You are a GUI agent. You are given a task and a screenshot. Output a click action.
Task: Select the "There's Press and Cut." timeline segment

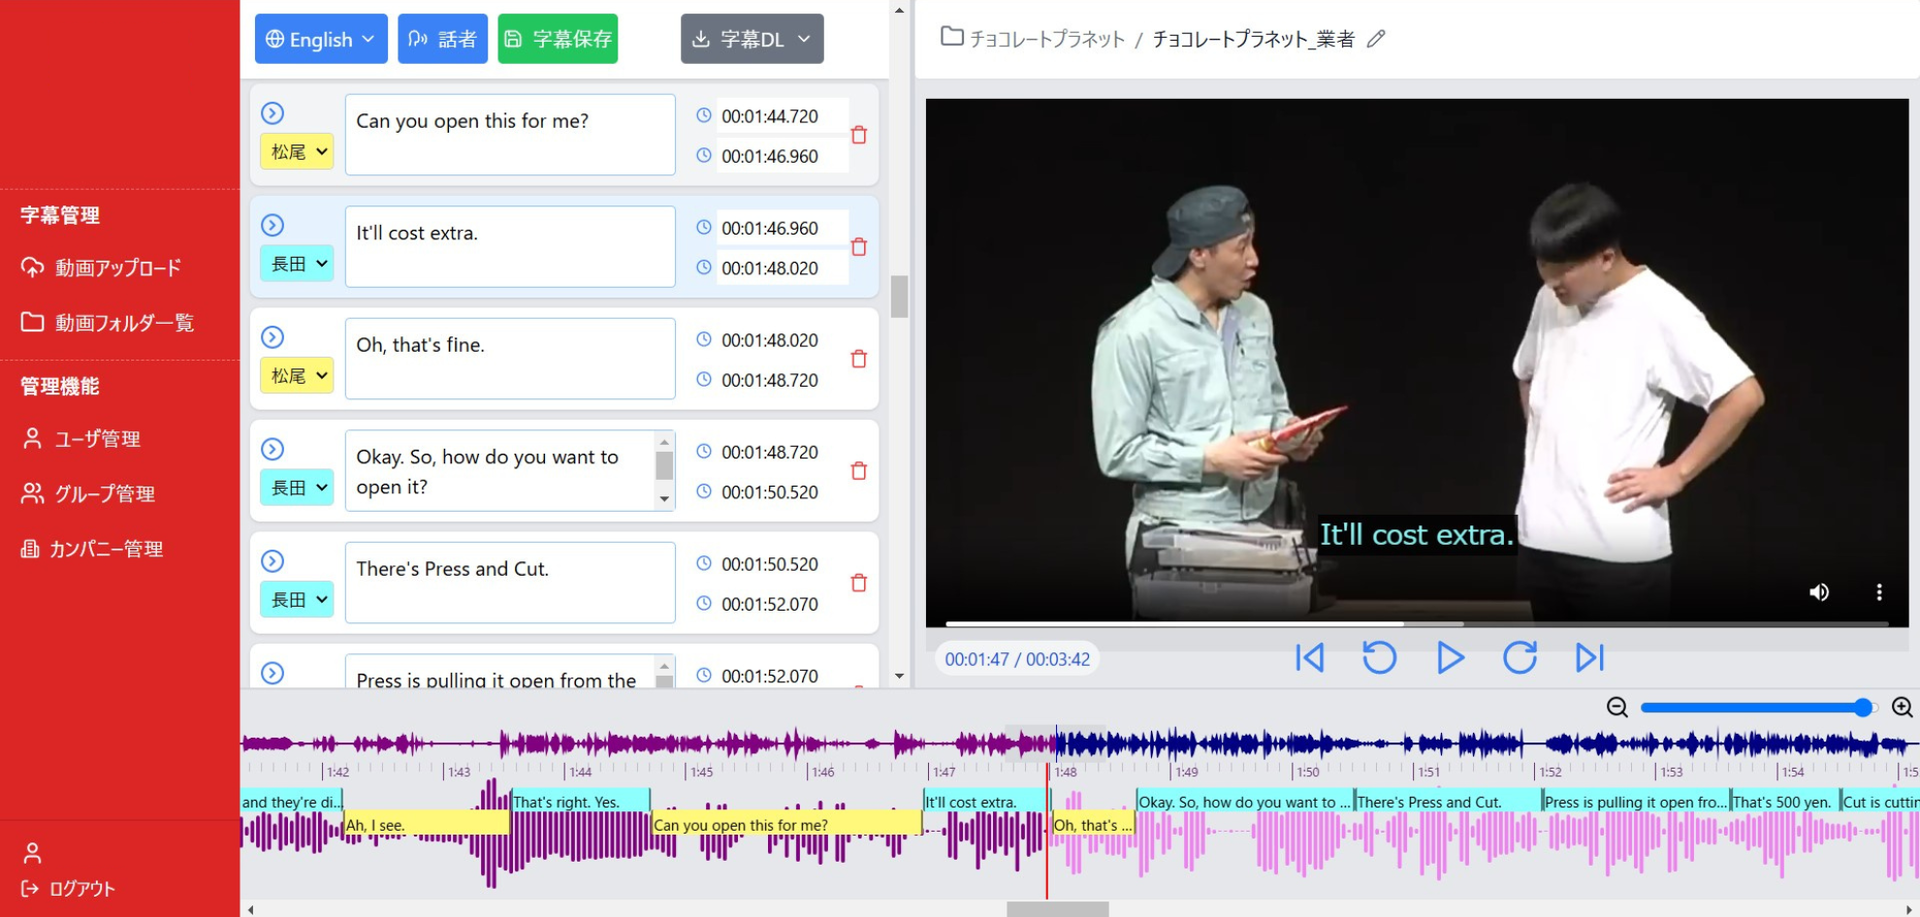tap(1448, 801)
